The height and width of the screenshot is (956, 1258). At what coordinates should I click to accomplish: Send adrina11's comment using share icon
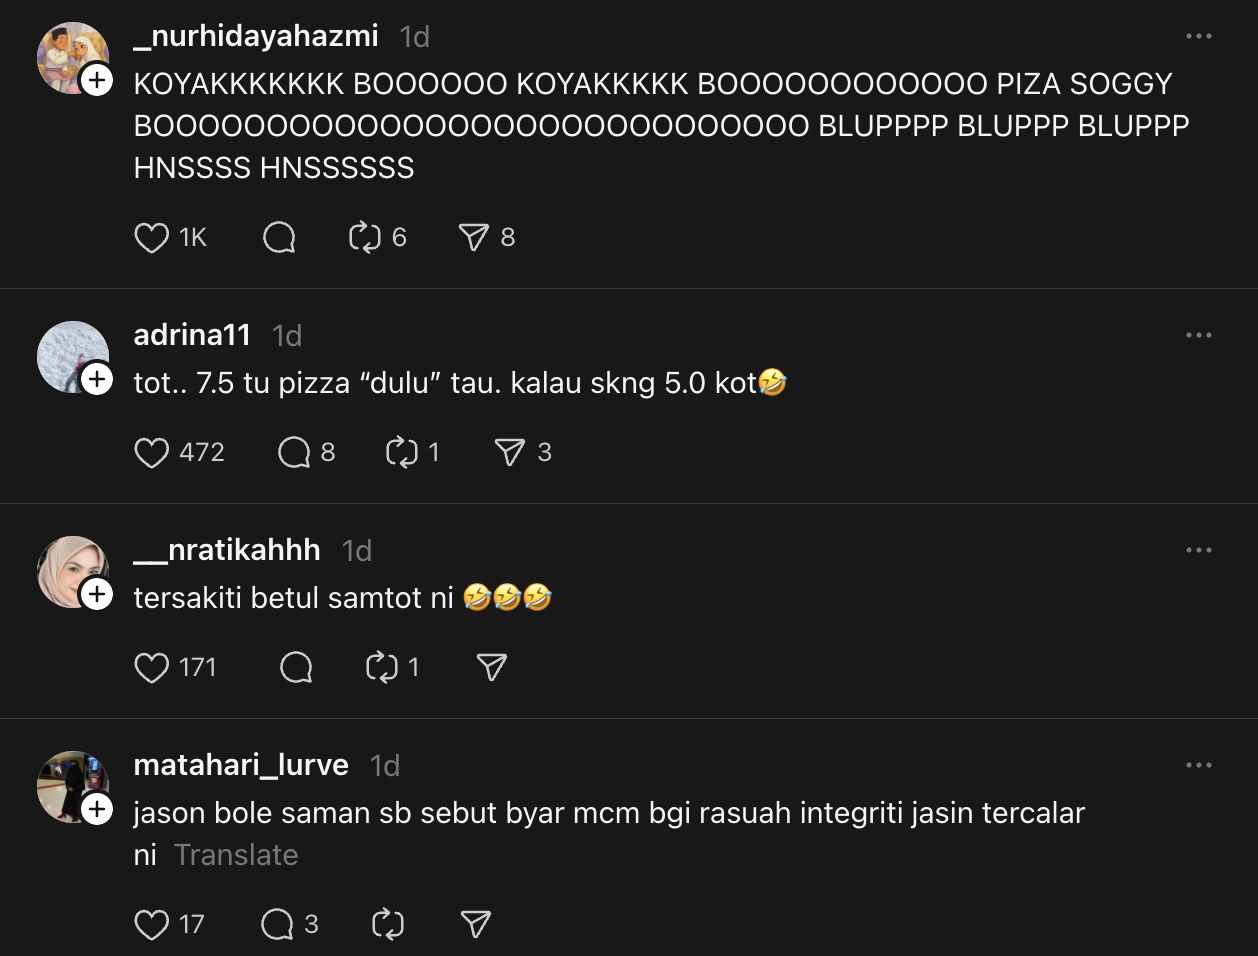click(509, 453)
